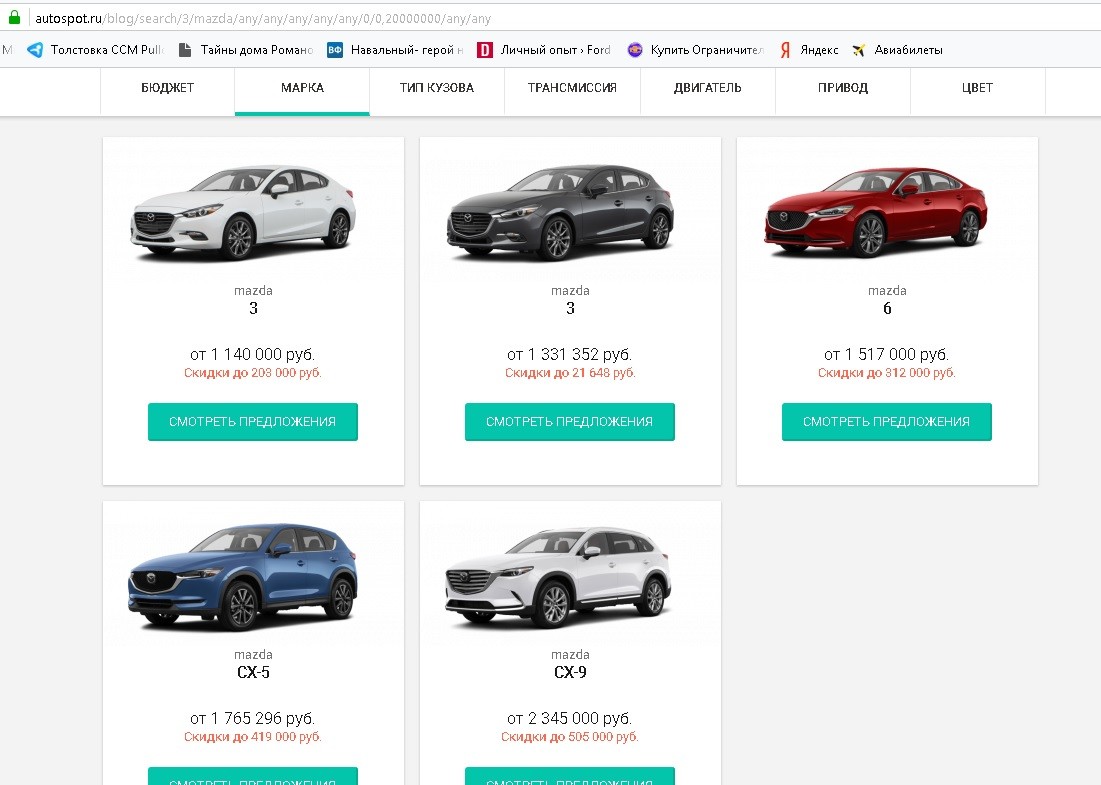The width and height of the screenshot is (1101, 785).
Task: View offers for the red Mazda 6
Action: (887, 422)
